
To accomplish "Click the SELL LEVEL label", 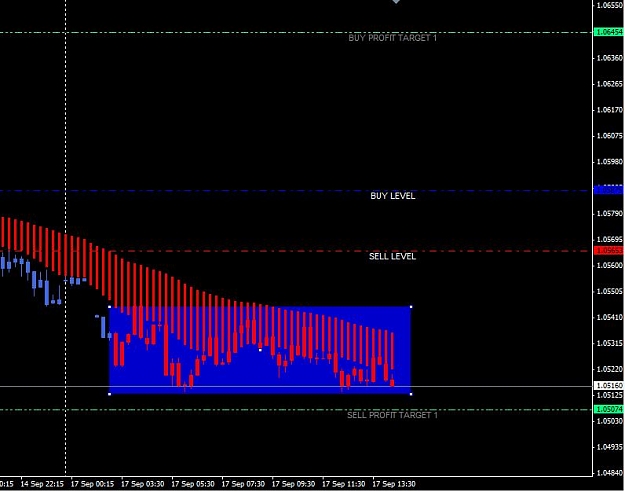I will [393, 256].
